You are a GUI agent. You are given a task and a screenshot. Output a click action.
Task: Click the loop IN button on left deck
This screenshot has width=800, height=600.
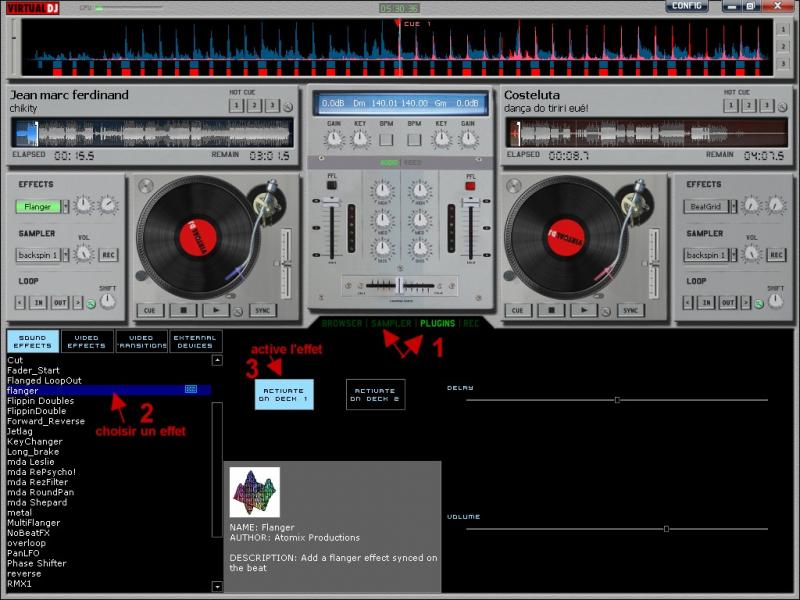pyautogui.click(x=38, y=303)
